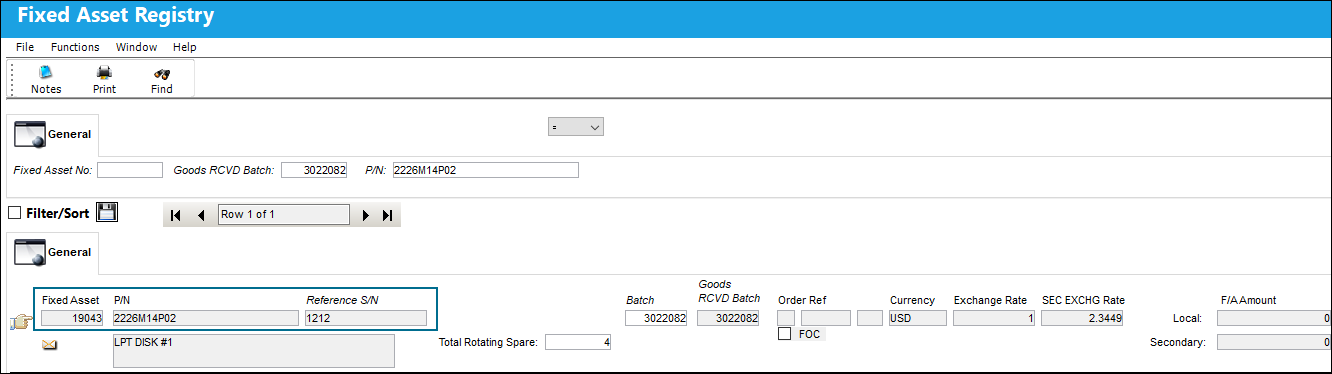
Task: Click the Print toolbar icon
Action: [x=104, y=80]
